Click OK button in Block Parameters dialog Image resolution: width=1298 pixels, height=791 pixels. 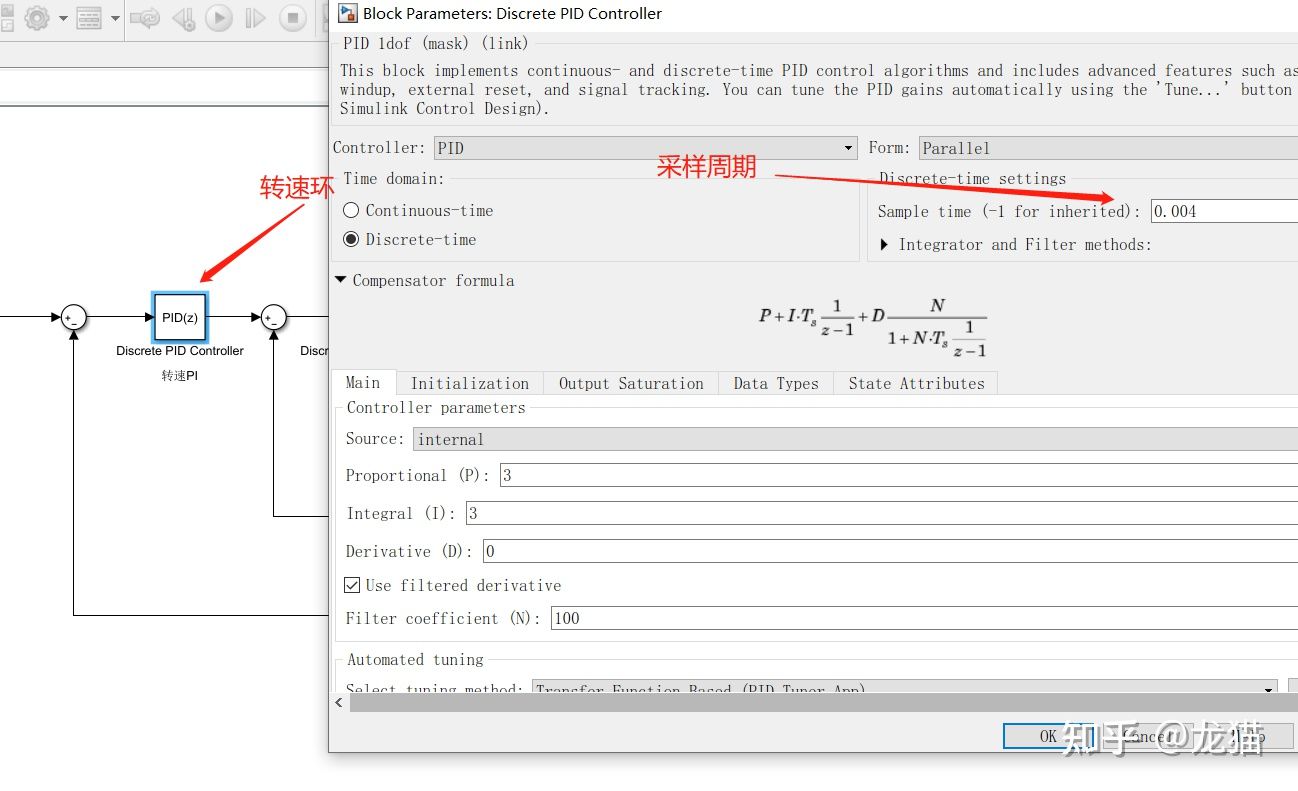click(x=1048, y=736)
